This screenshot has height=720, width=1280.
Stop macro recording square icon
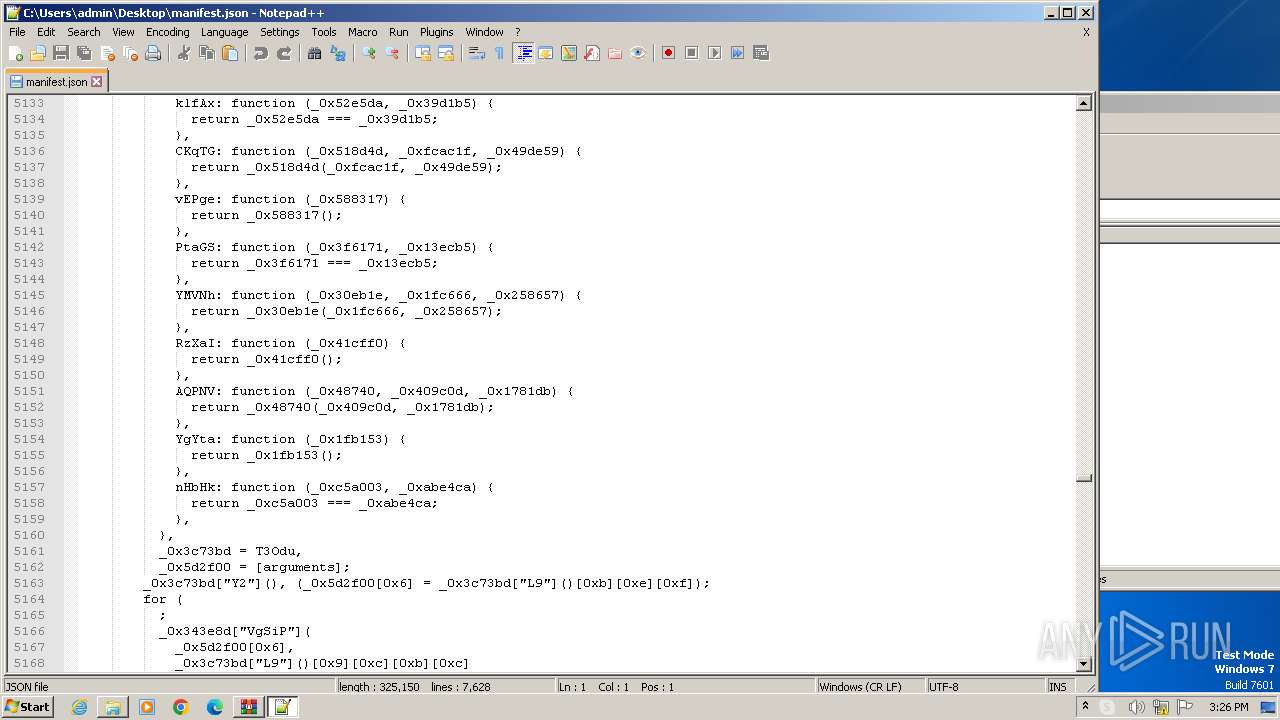point(691,53)
